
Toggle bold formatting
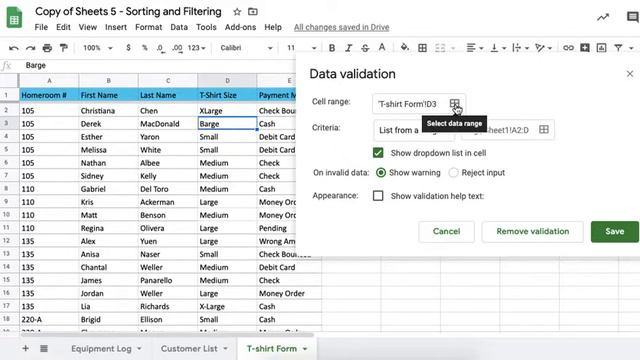(x=332, y=48)
